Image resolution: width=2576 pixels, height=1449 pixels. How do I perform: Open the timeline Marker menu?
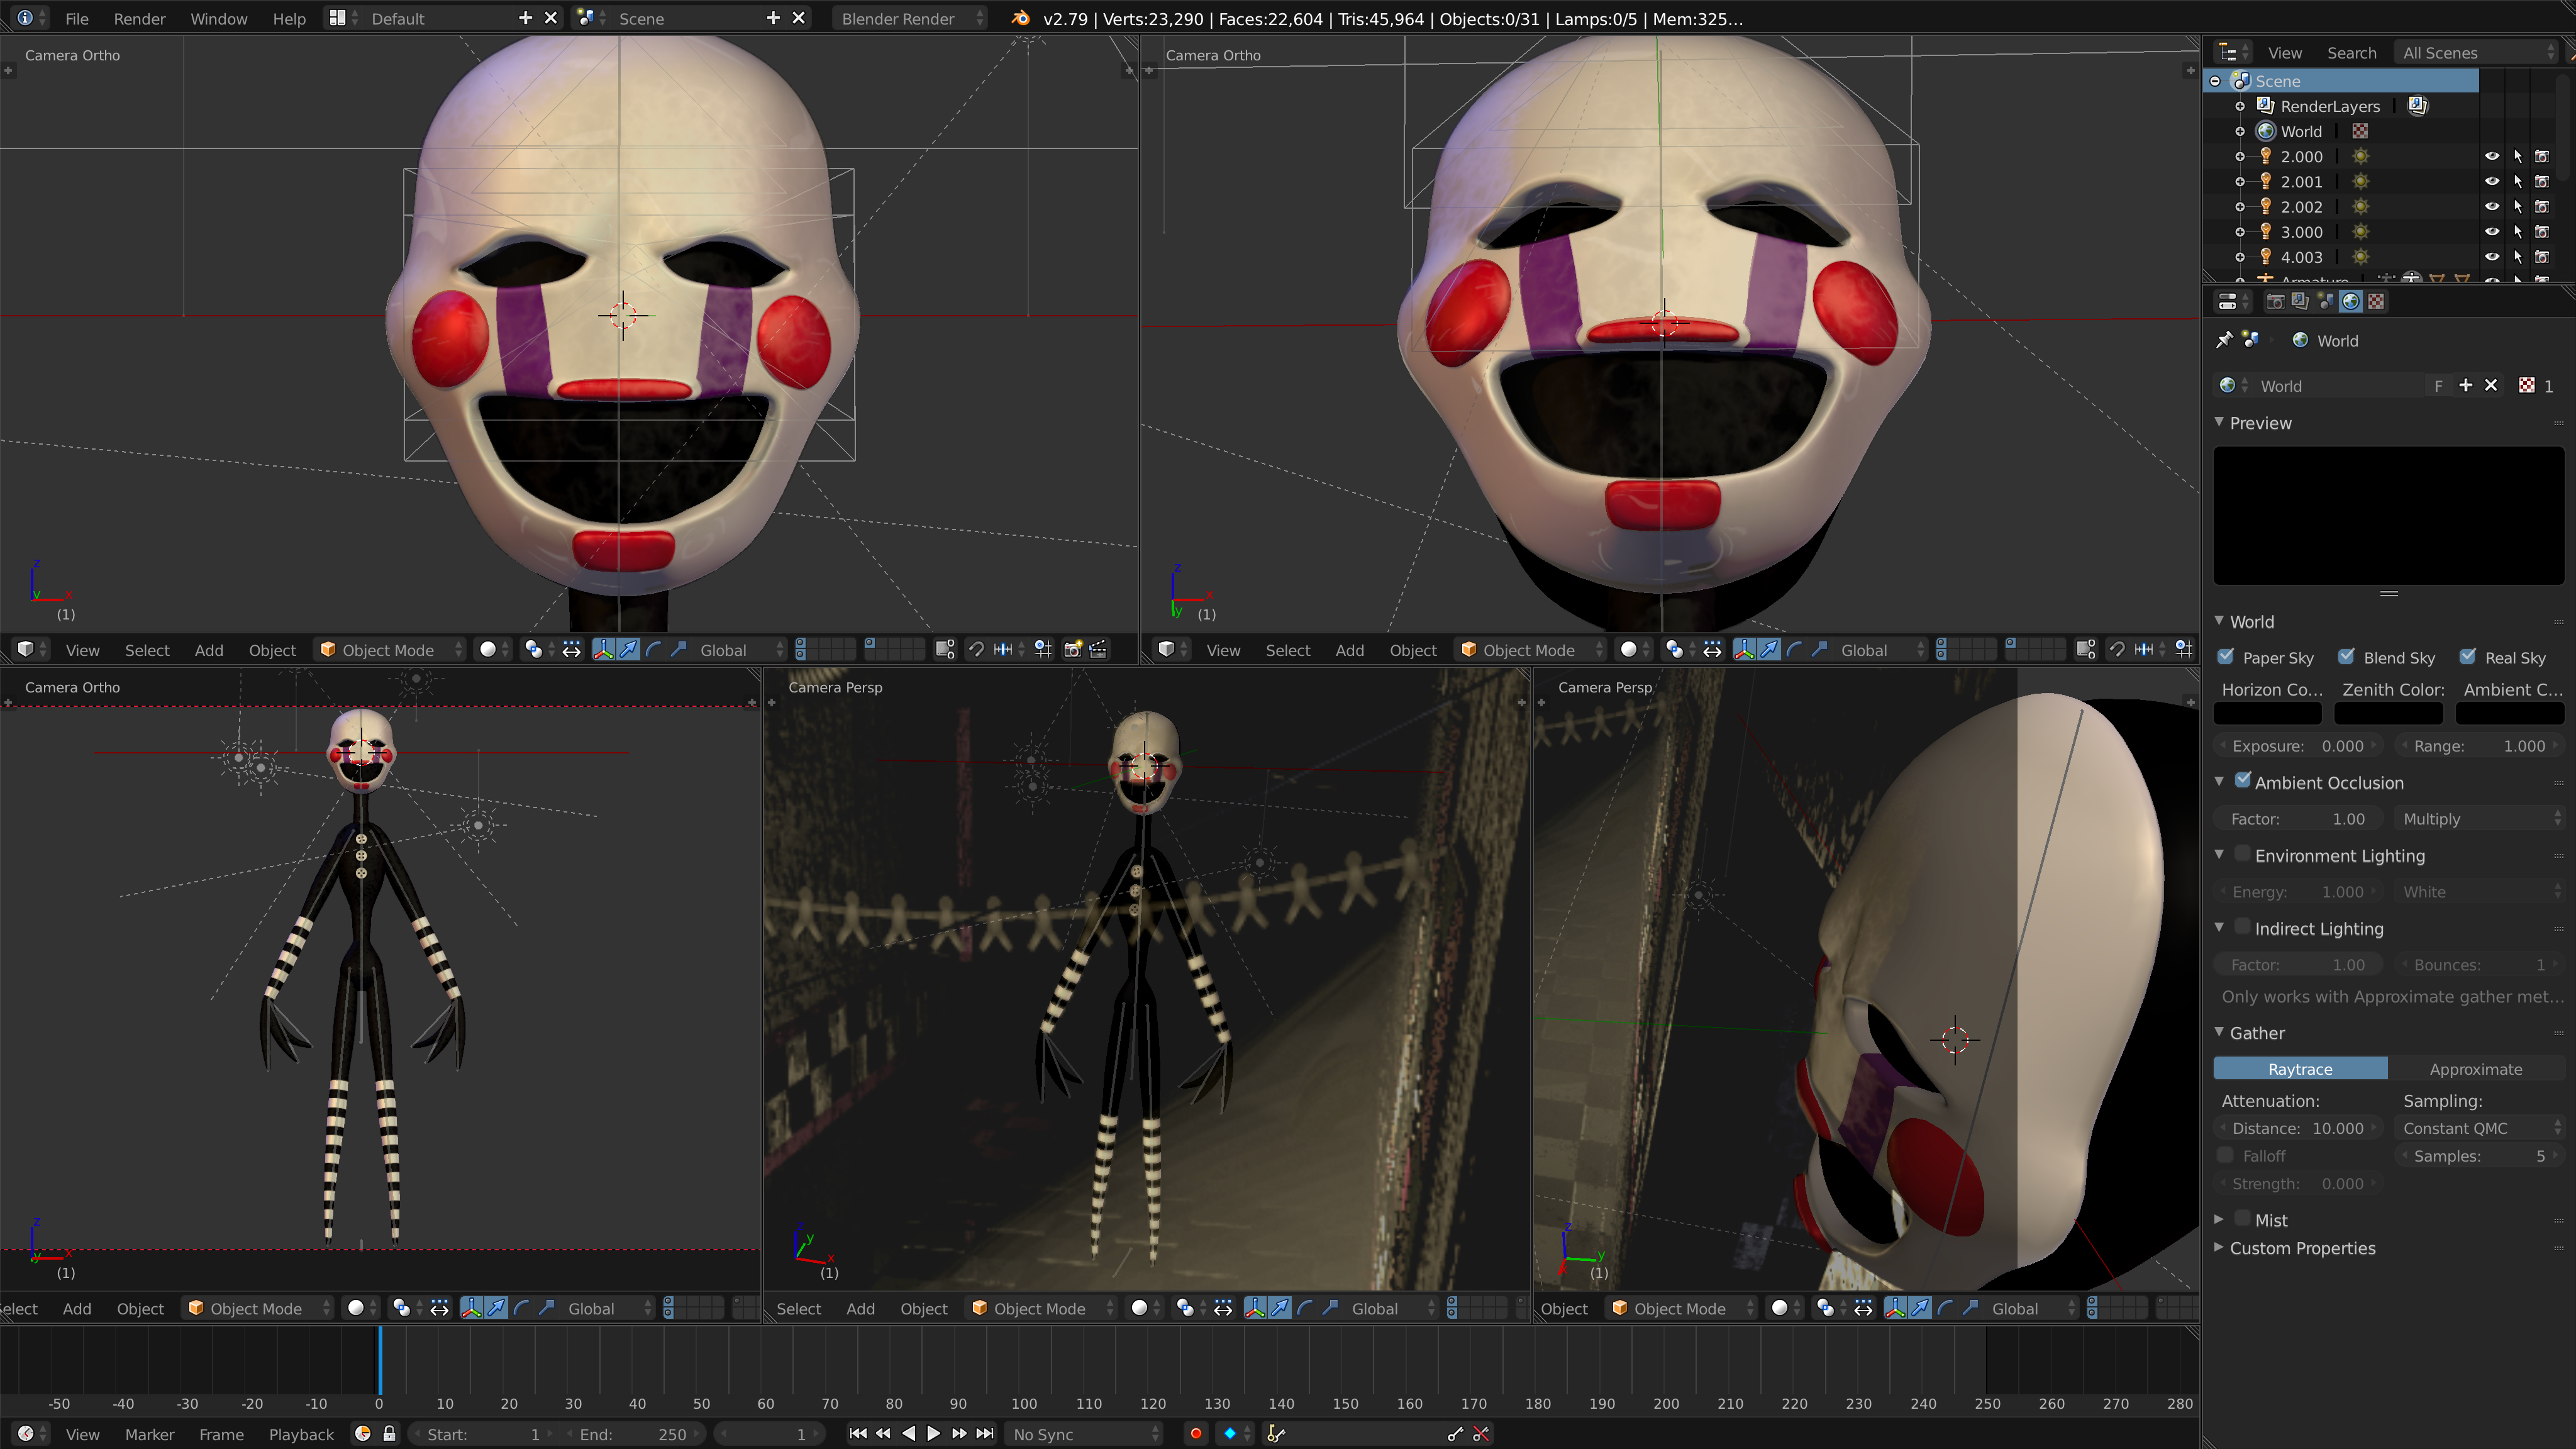pos(149,1434)
